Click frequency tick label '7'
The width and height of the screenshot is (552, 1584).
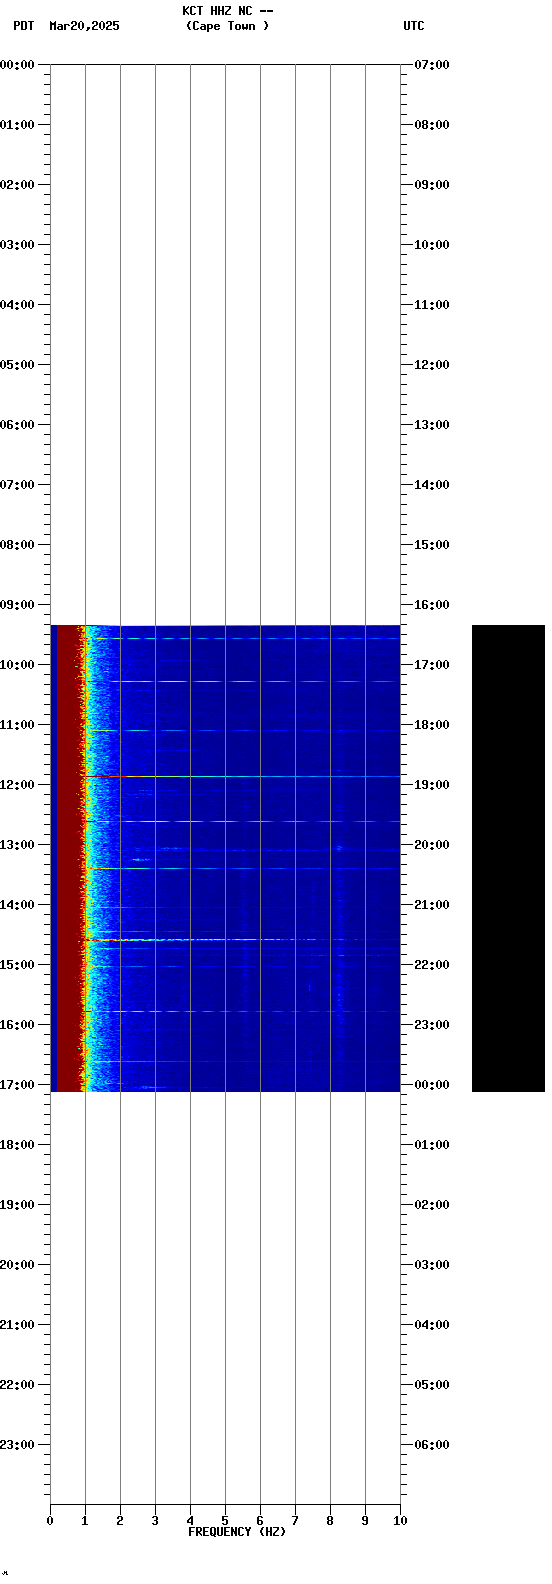point(295,1521)
